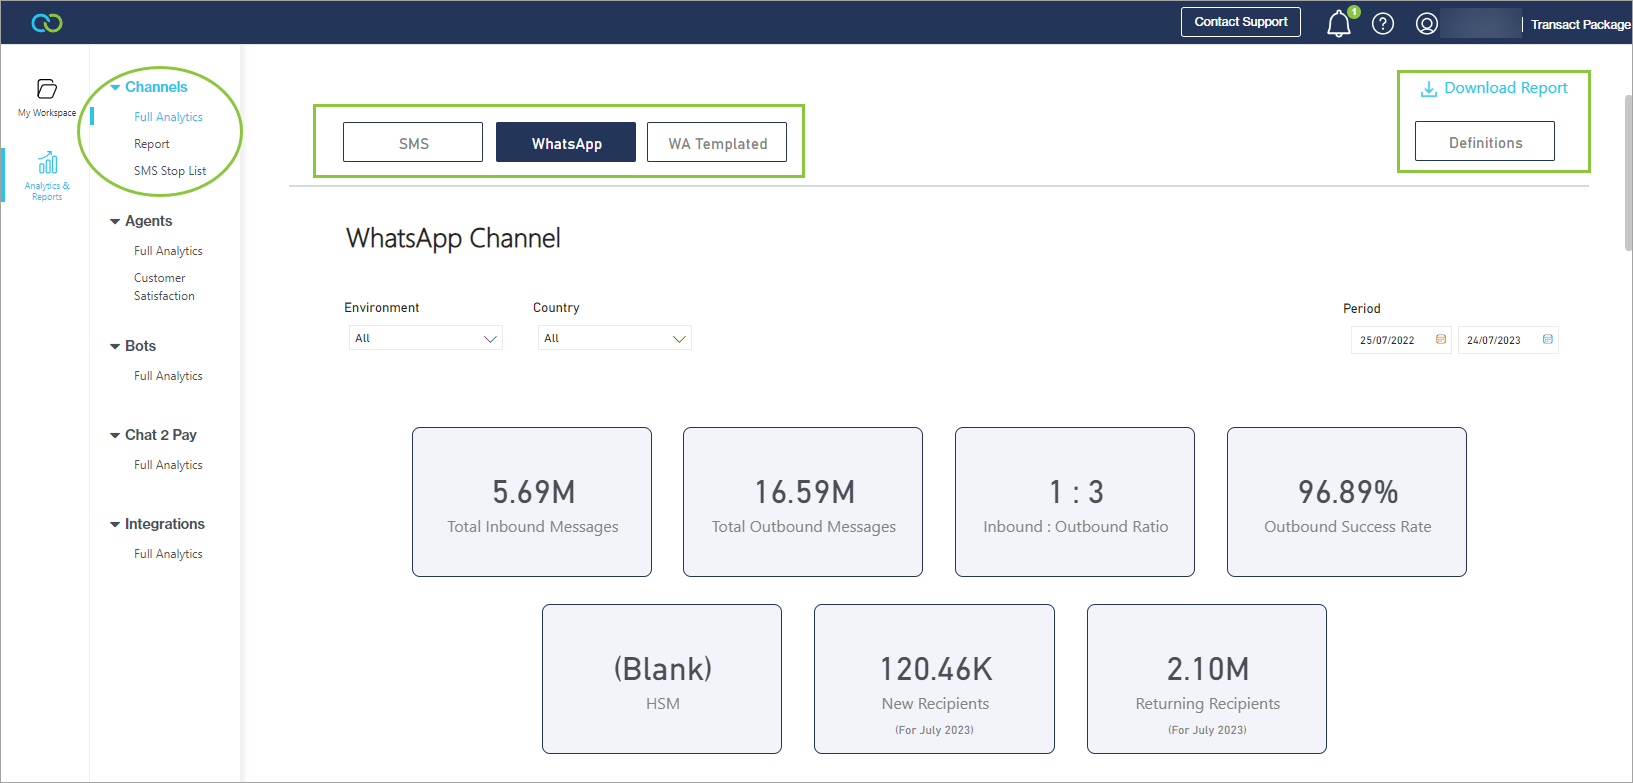Open the Environment dropdown
Screen dimensions: 1633x783
425,339
